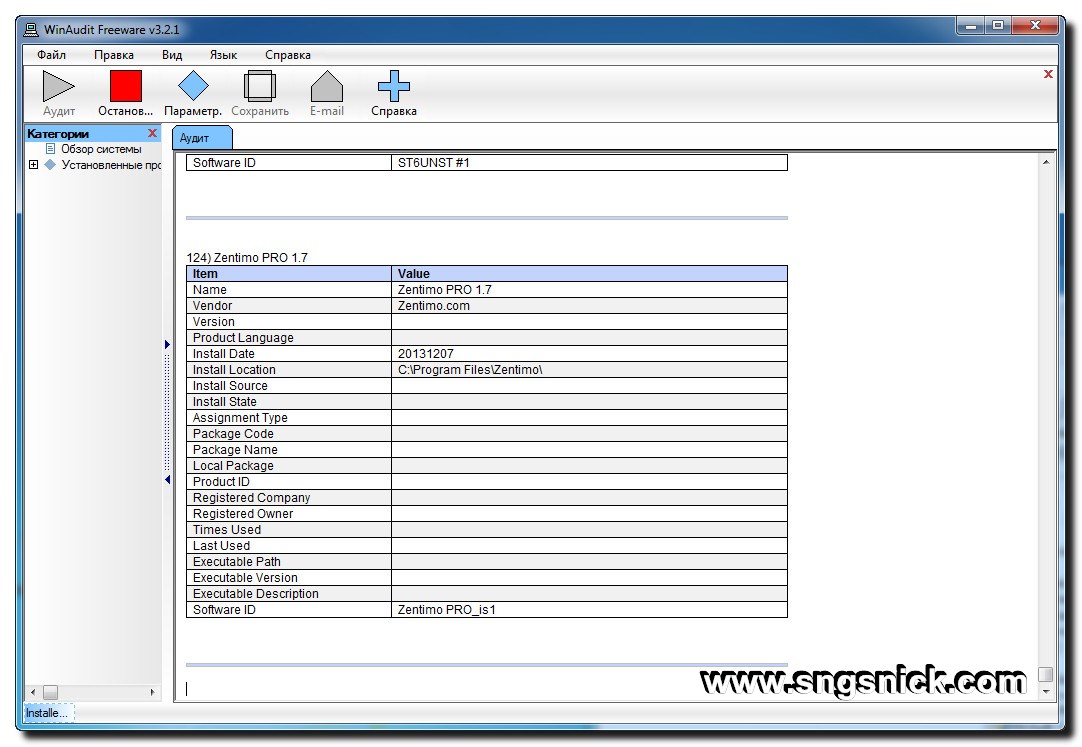
Task: Click the Registered Owner row label
Action: point(243,514)
